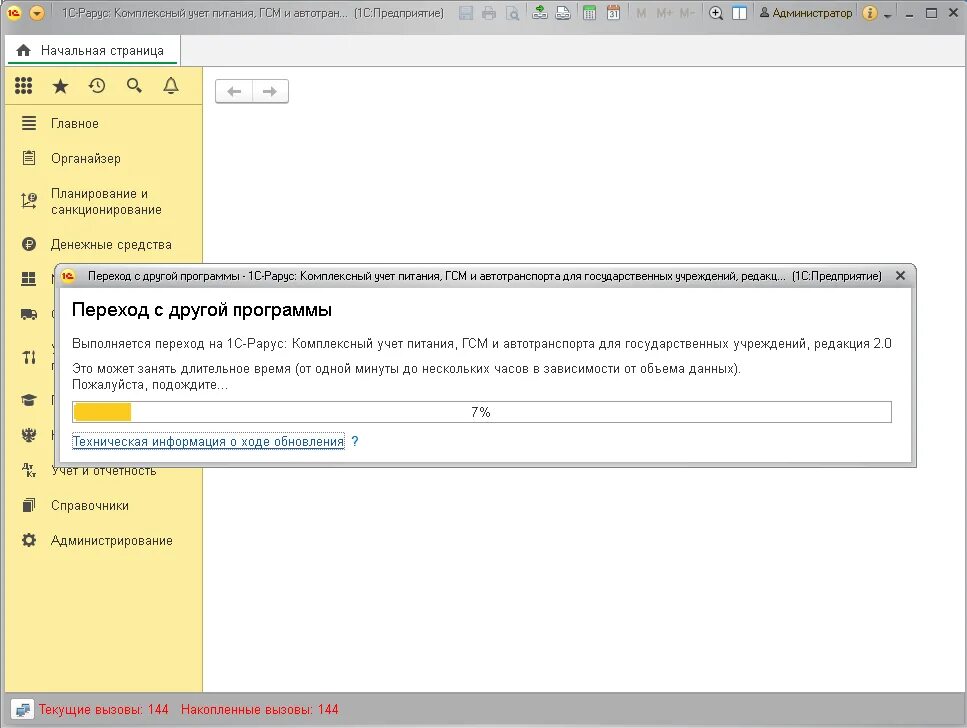Image resolution: width=967 pixels, height=728 pixels.
Task: Toggle the panel layout settings icon
Action: click(x=739, y=13)
